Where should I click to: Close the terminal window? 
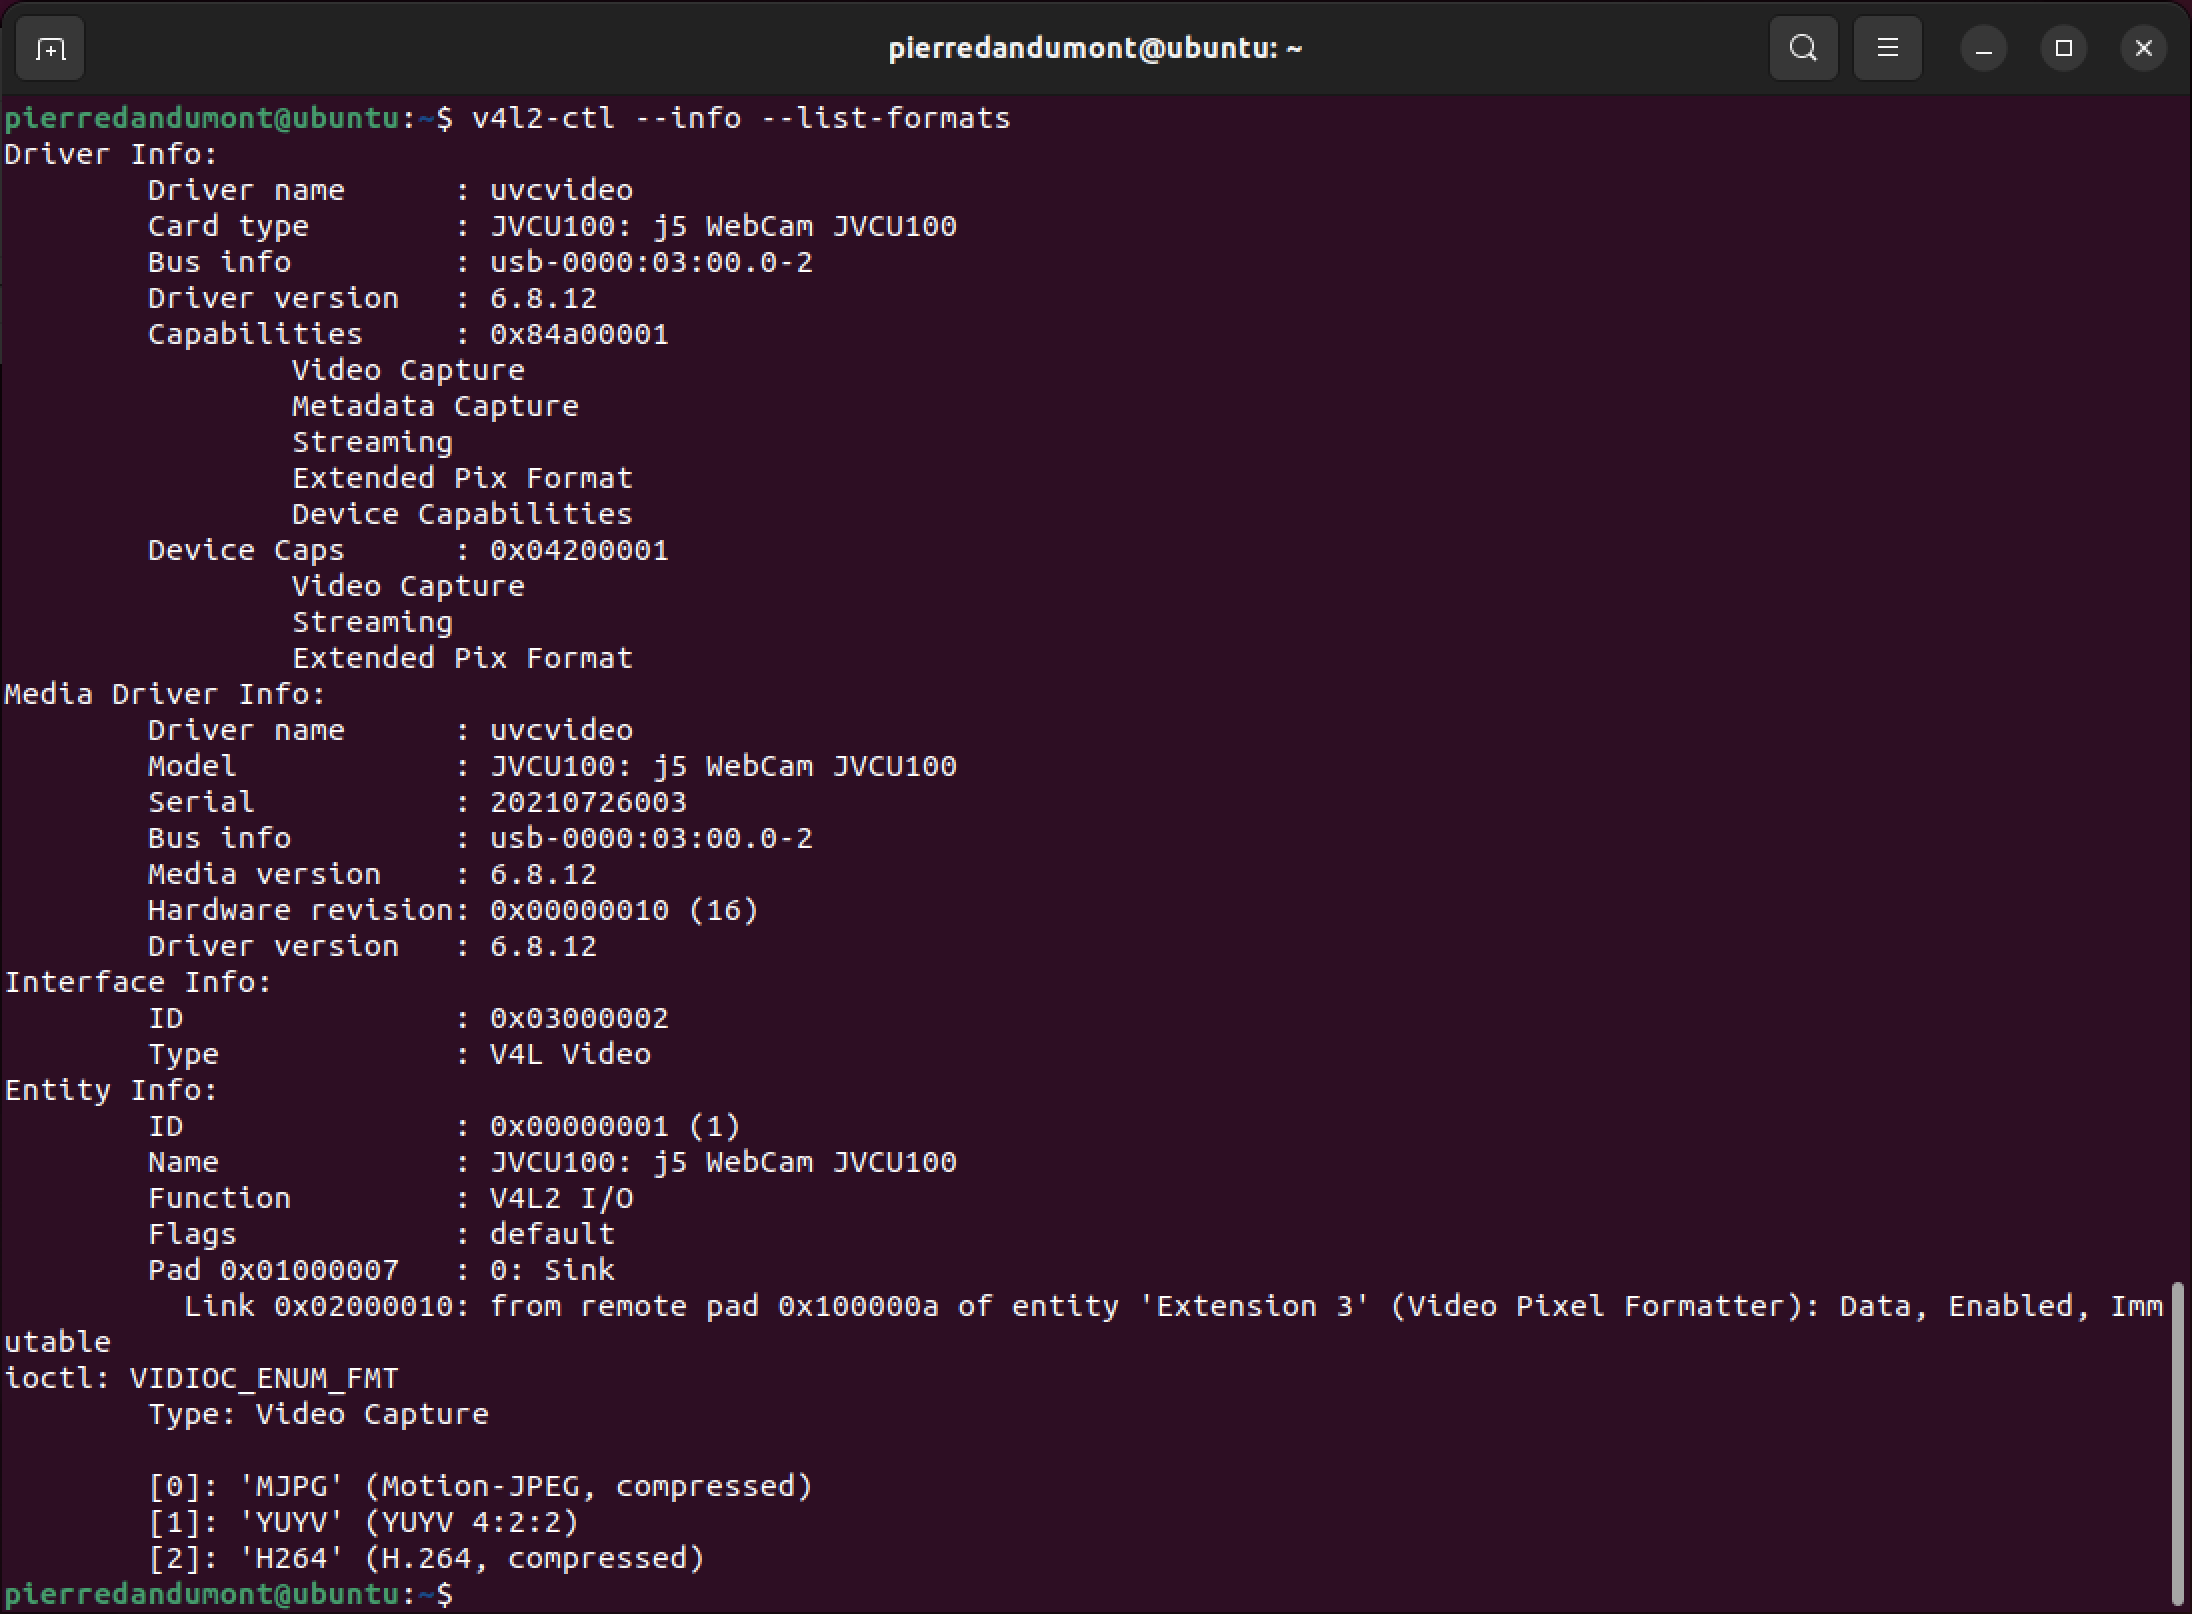pyautogui.click(x=2143, y=49)
